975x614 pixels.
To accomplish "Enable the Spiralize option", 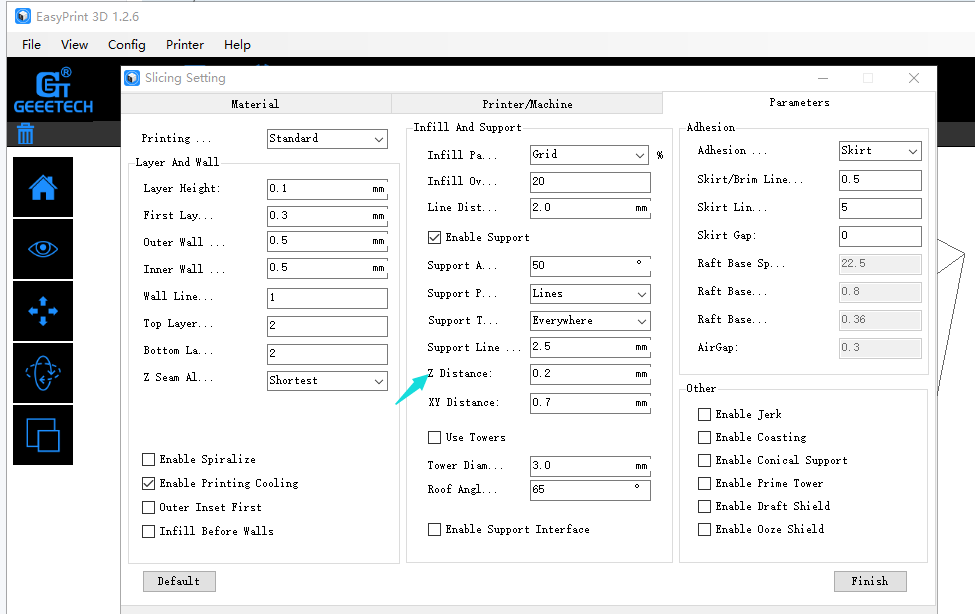I will point(149,460).
